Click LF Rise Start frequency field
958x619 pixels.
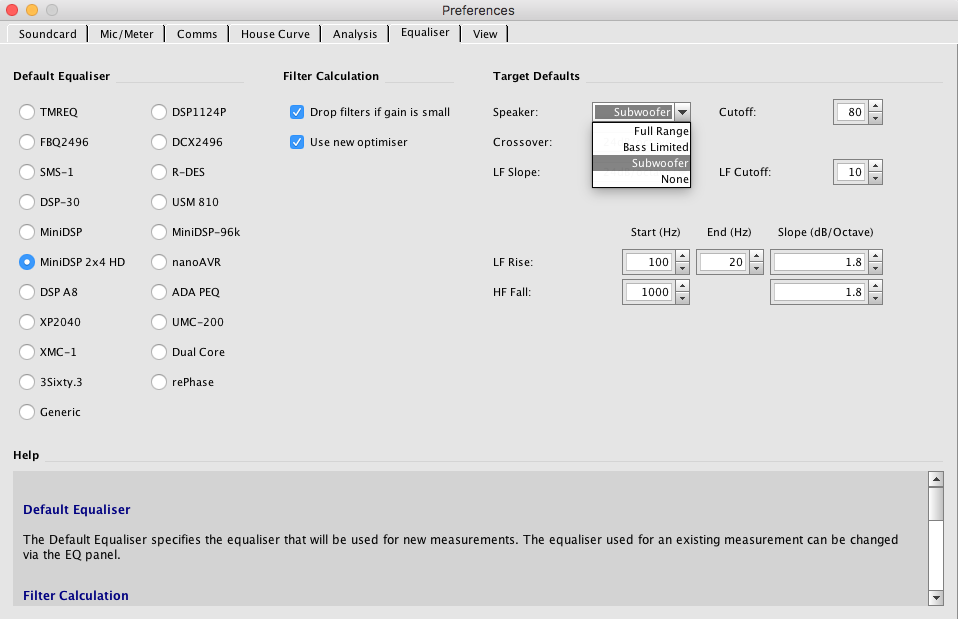coord(649,262)
